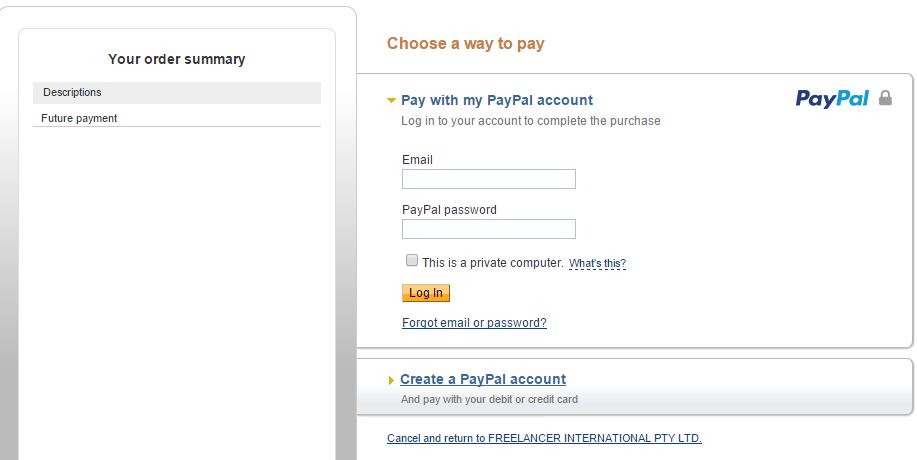Click the secure padlock icon
917x460 pixels.
coord(885,98)
